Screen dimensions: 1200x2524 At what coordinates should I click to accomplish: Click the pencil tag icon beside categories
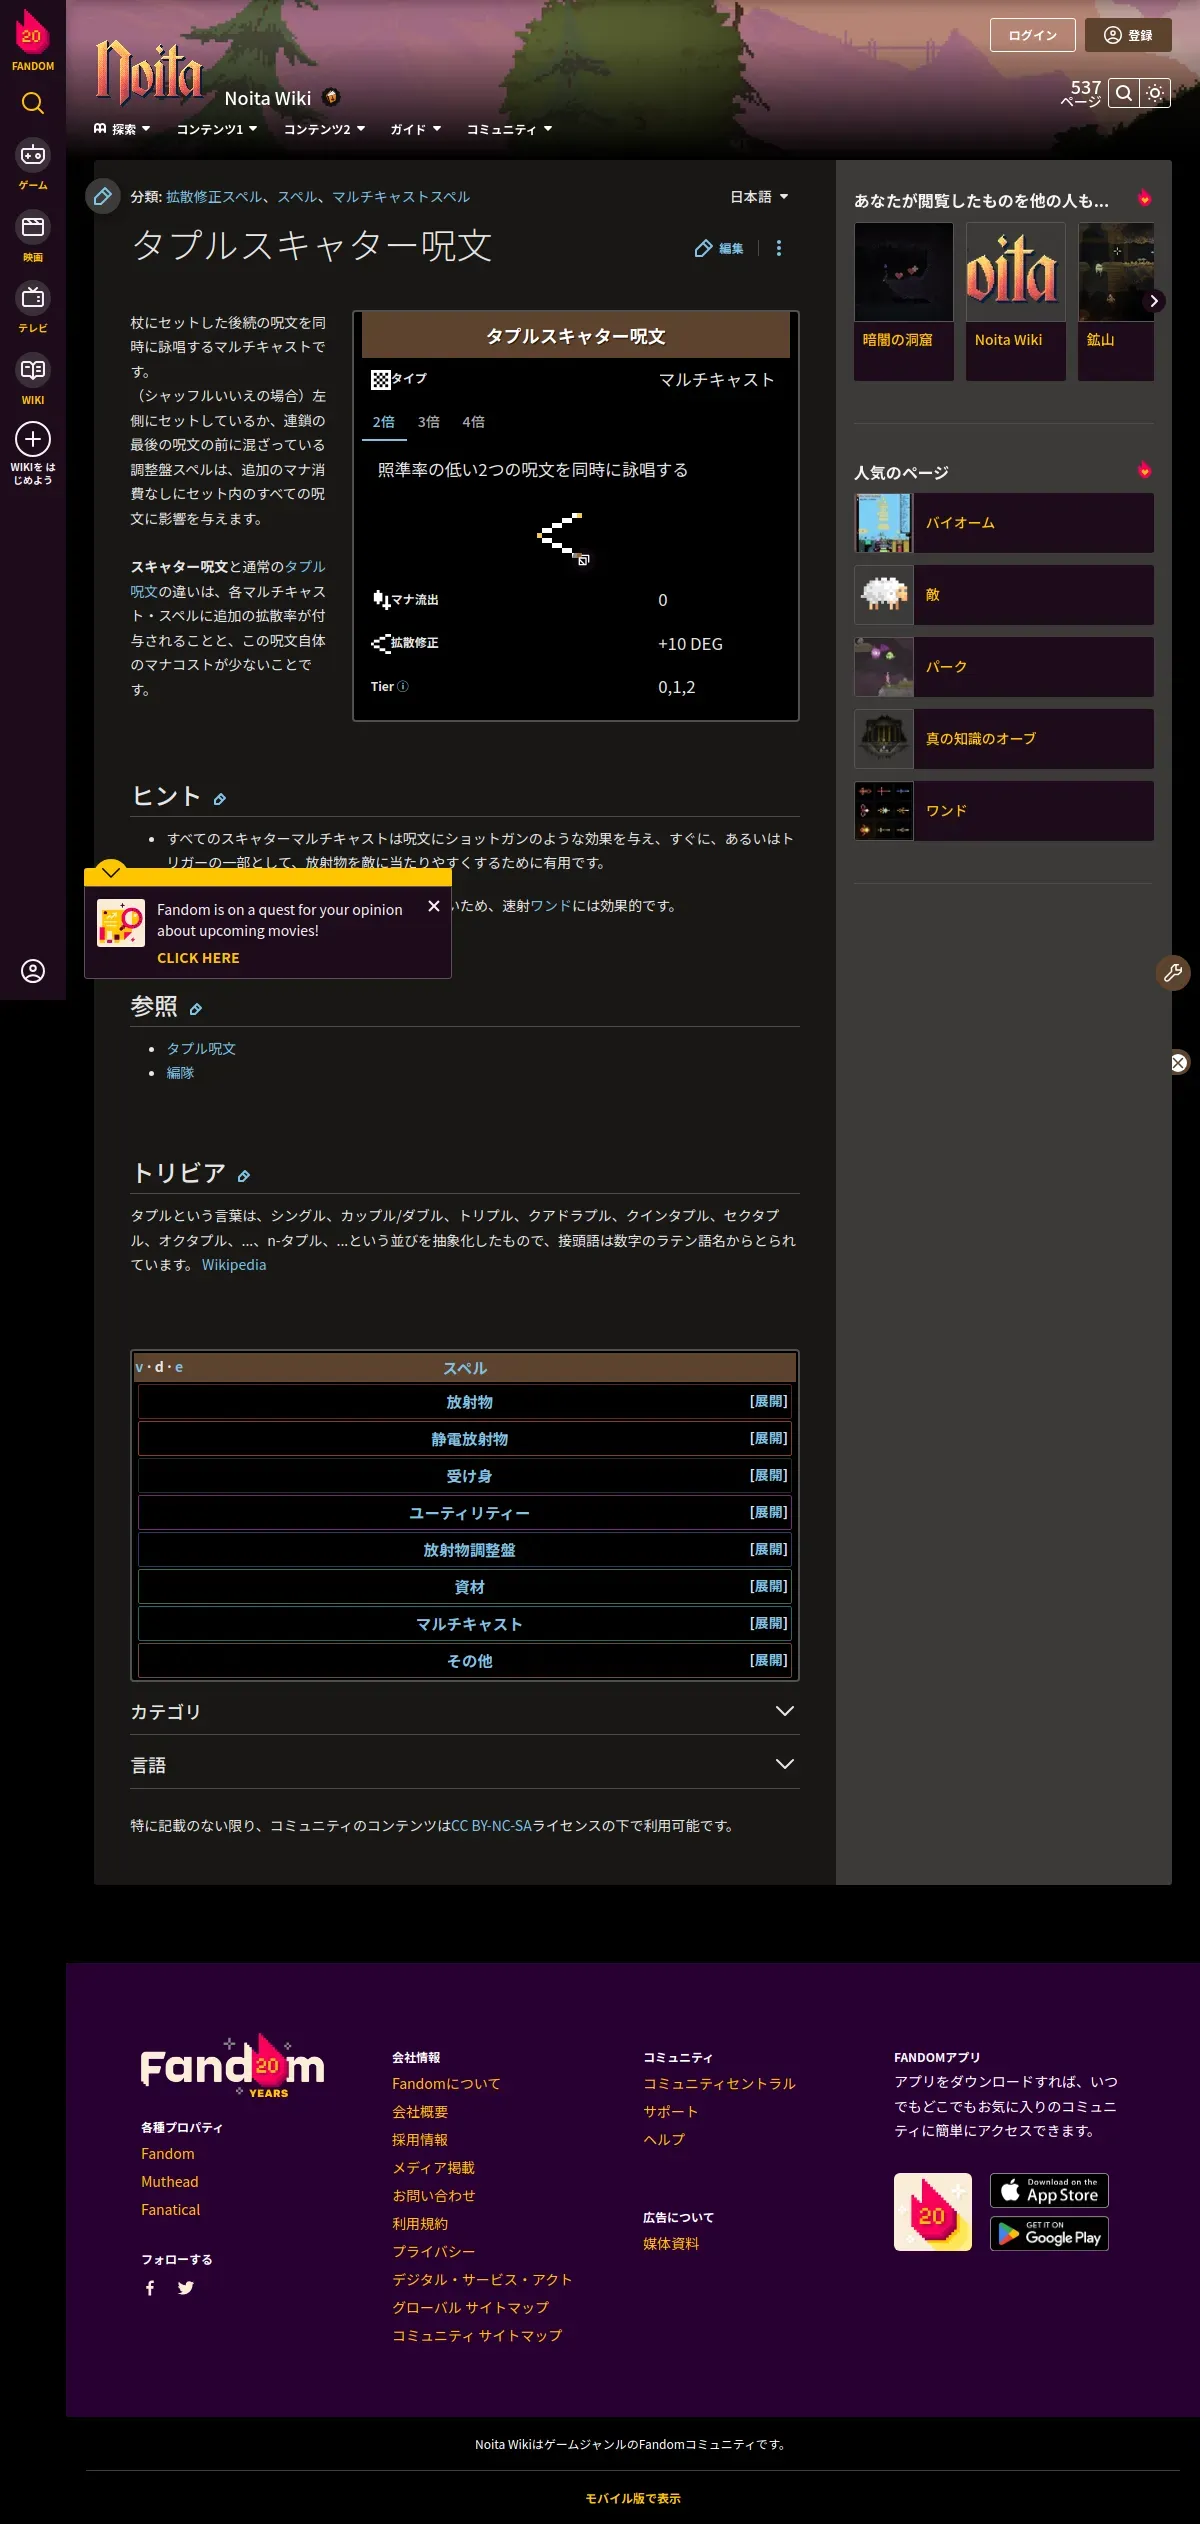(x=102, y=196)
